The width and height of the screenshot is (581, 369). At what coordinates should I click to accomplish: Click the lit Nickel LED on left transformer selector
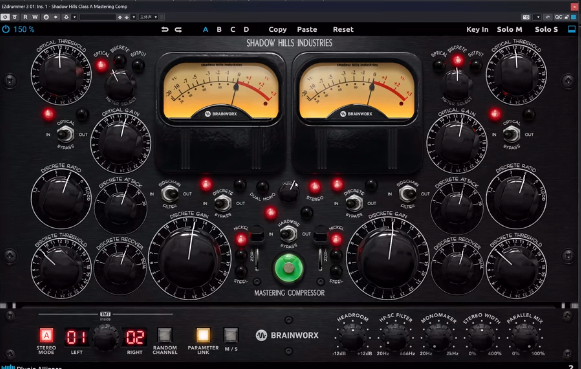241,239
